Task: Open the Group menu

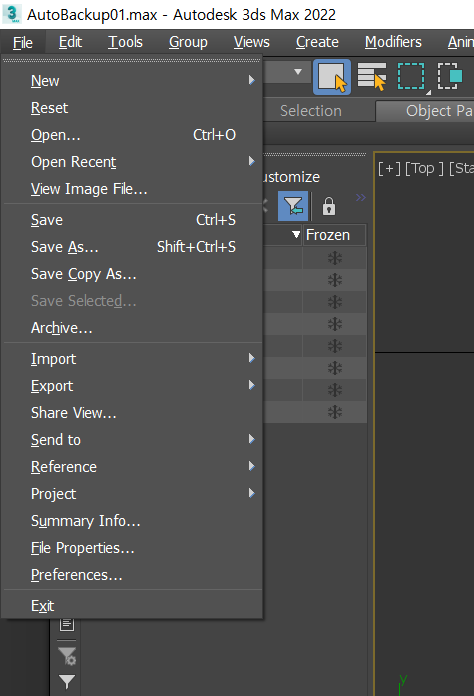Action: pos(188,42)
